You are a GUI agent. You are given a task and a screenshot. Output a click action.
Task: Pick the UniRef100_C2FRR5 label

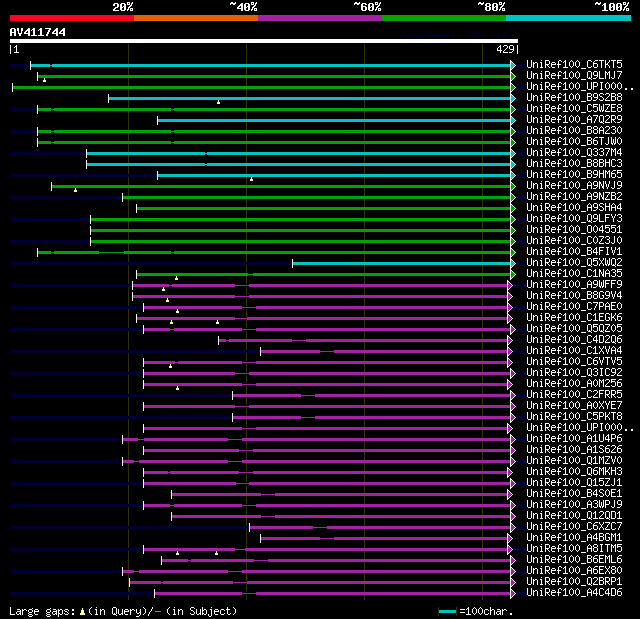click(x=574, y=395)
